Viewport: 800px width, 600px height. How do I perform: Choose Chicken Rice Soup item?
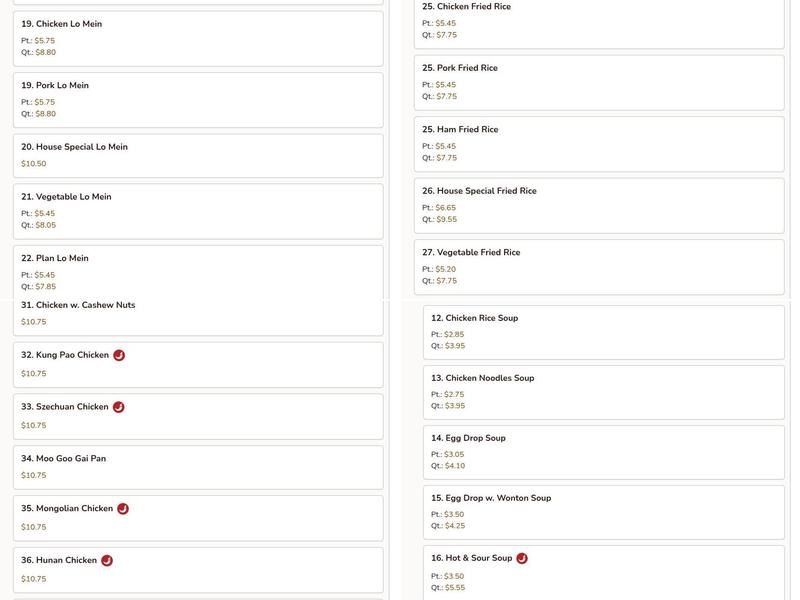pyautogui.click(x=603, y=332)
